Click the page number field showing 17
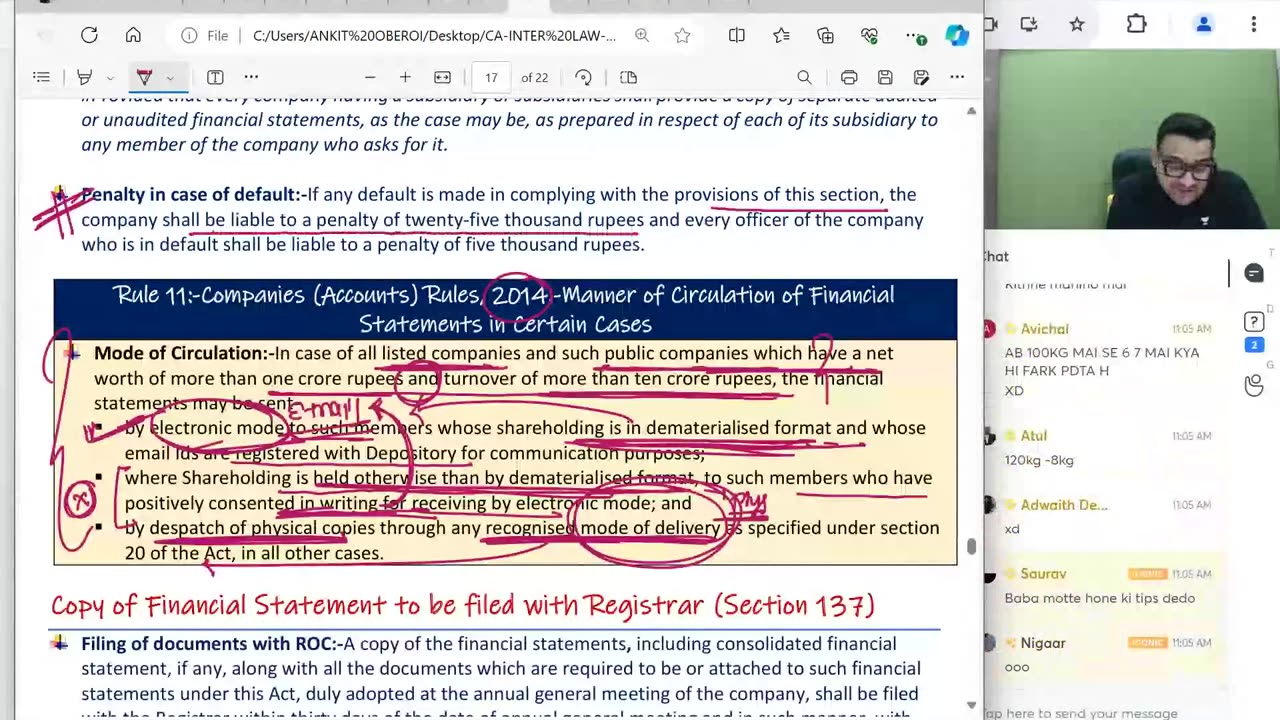 491,77
